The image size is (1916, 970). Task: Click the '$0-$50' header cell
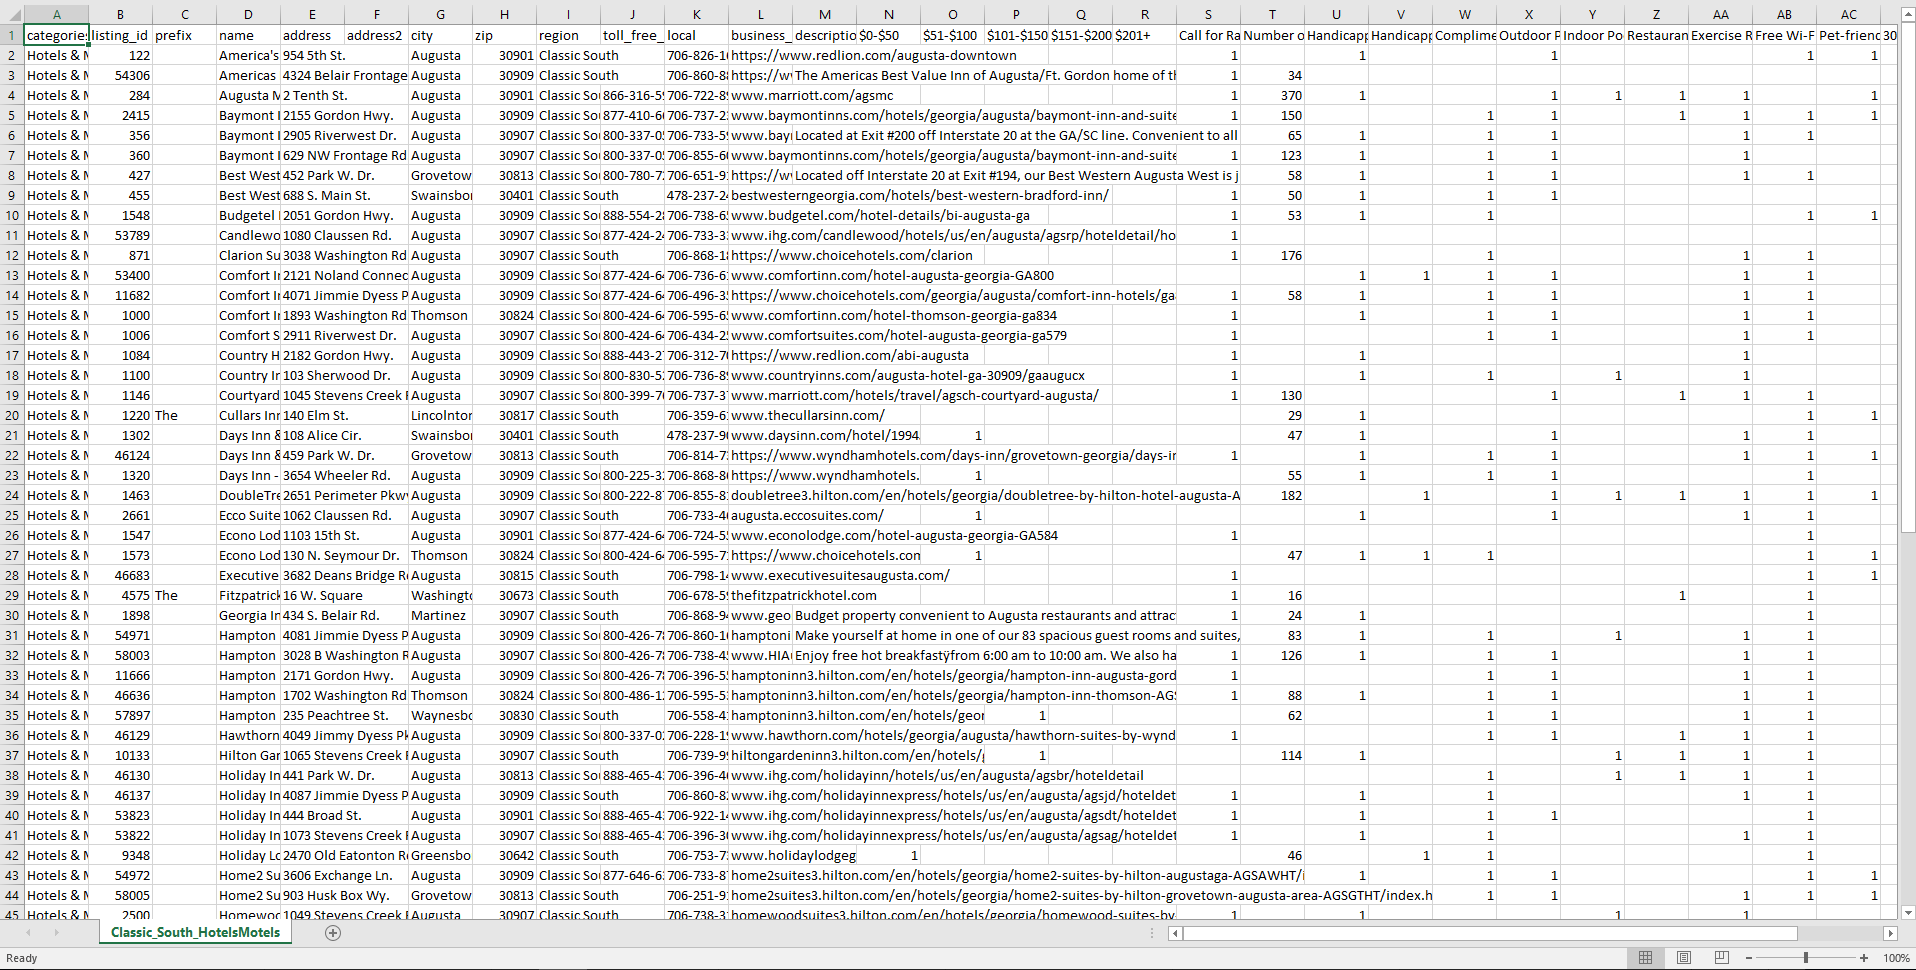click(x=888, y=35)
